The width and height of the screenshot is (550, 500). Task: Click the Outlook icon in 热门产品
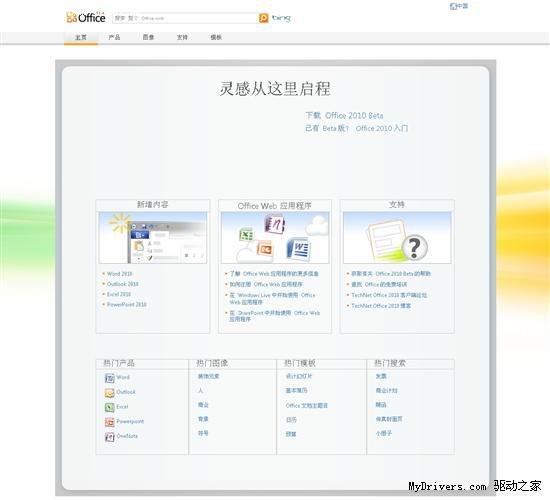click(109, 393)
